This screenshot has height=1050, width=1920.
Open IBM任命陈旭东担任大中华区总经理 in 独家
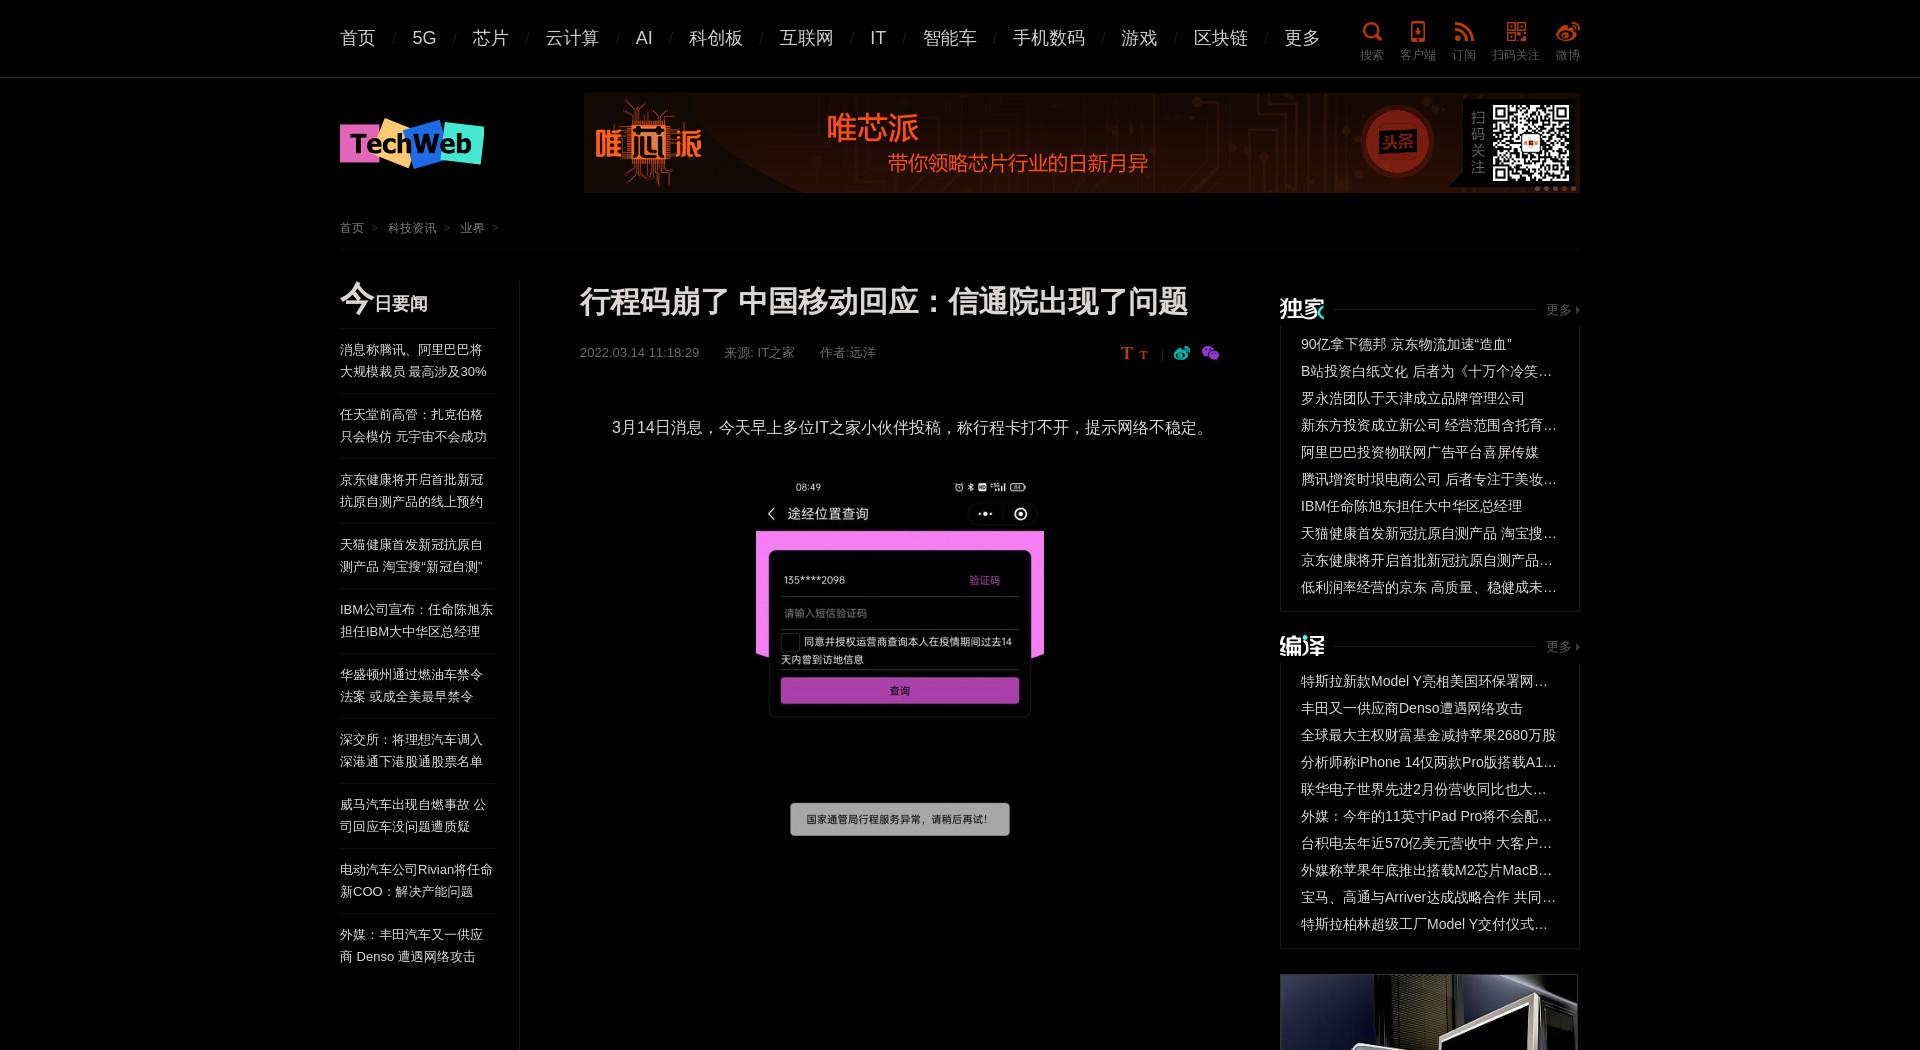pos(1411,506)
